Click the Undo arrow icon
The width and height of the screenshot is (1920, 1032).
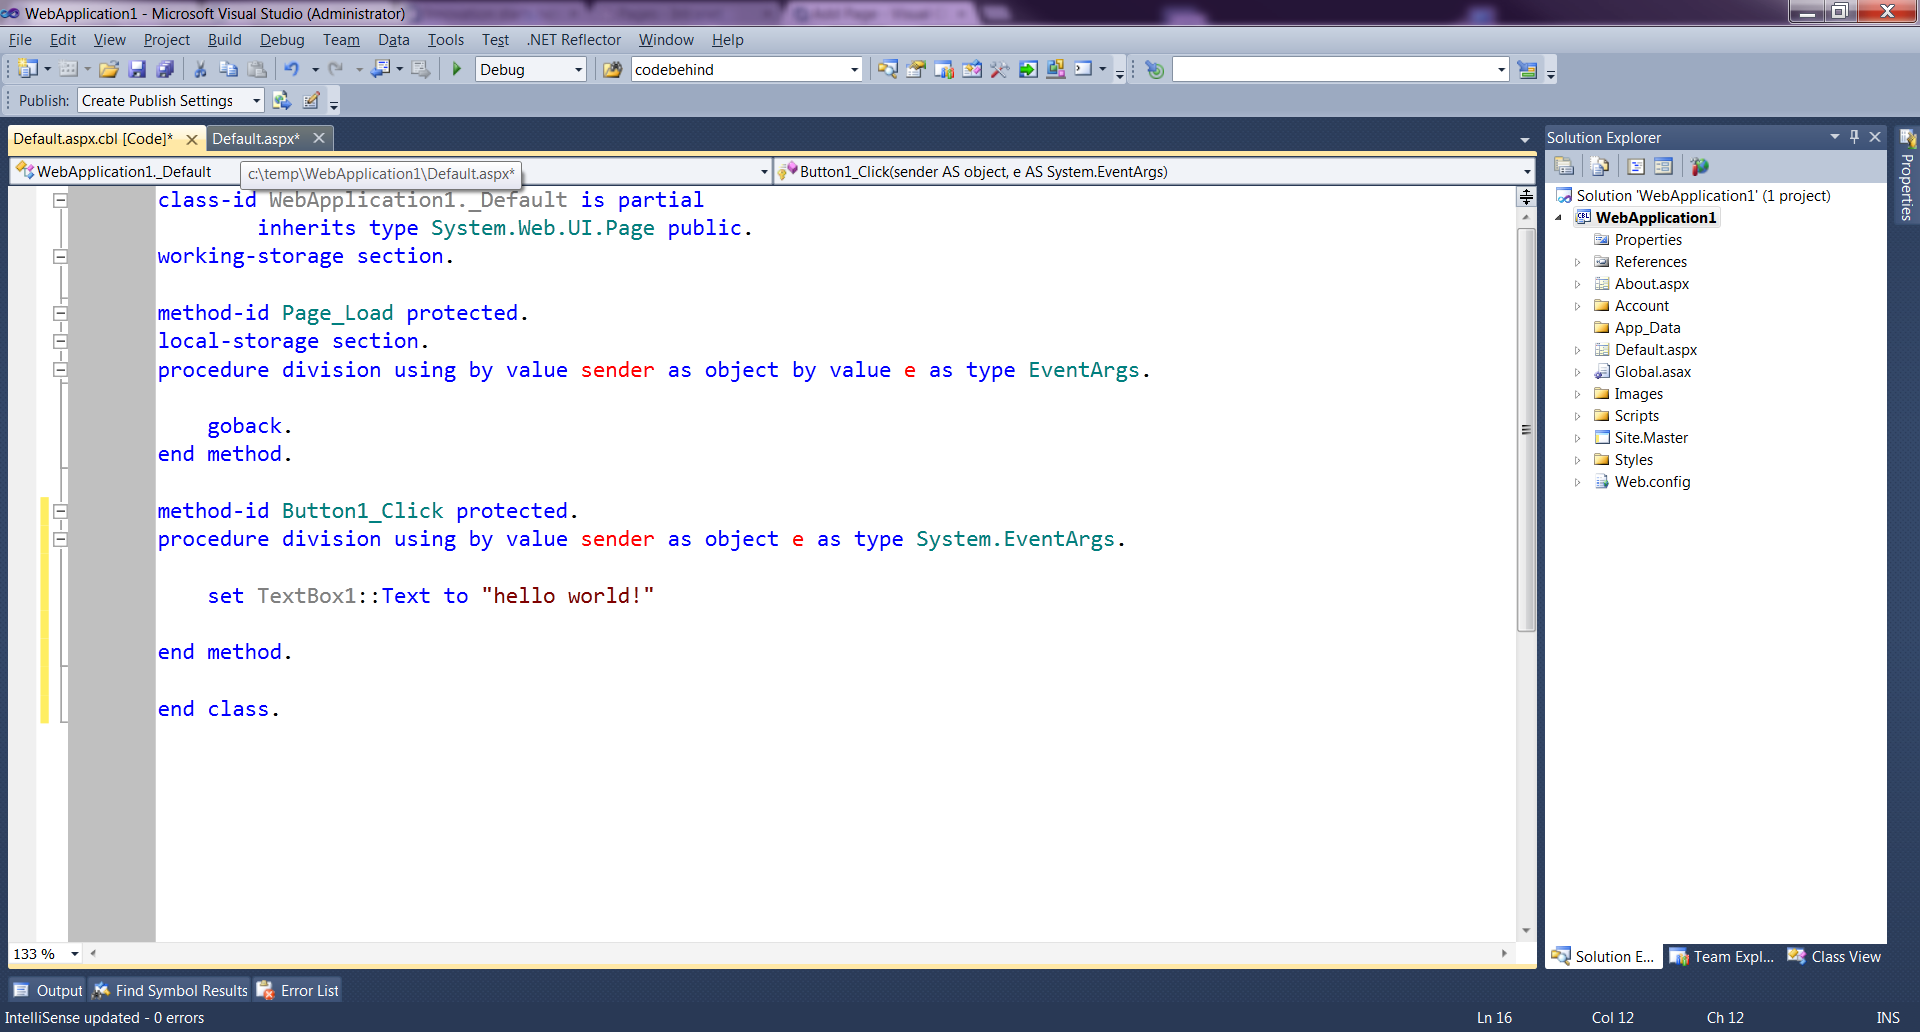click(291, 69)
